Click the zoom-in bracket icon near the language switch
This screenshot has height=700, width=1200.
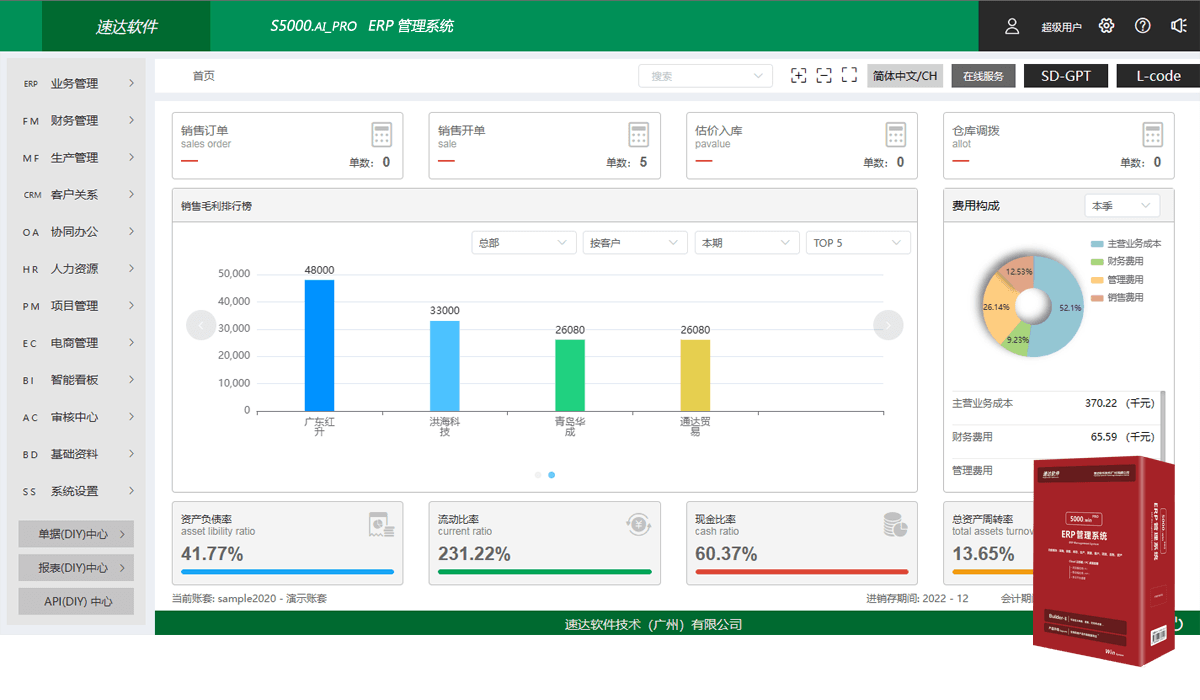pyautogui.click(x=798, y=75)
